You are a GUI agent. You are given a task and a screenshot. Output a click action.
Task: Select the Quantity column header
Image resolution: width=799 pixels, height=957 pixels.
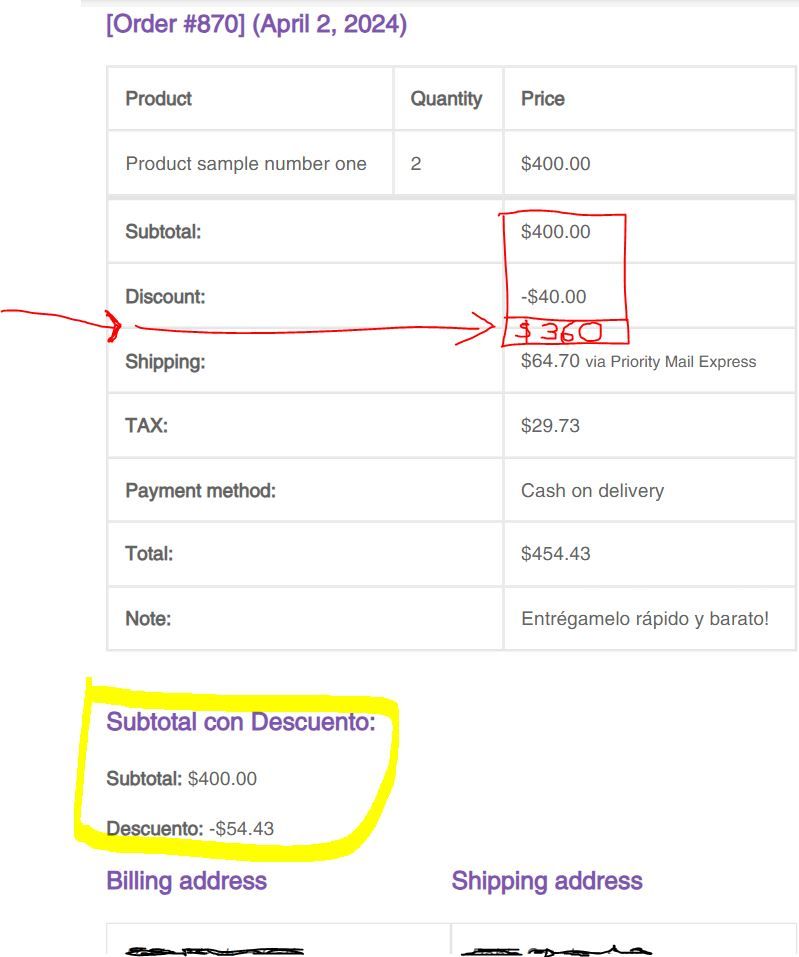click(446, 98)
